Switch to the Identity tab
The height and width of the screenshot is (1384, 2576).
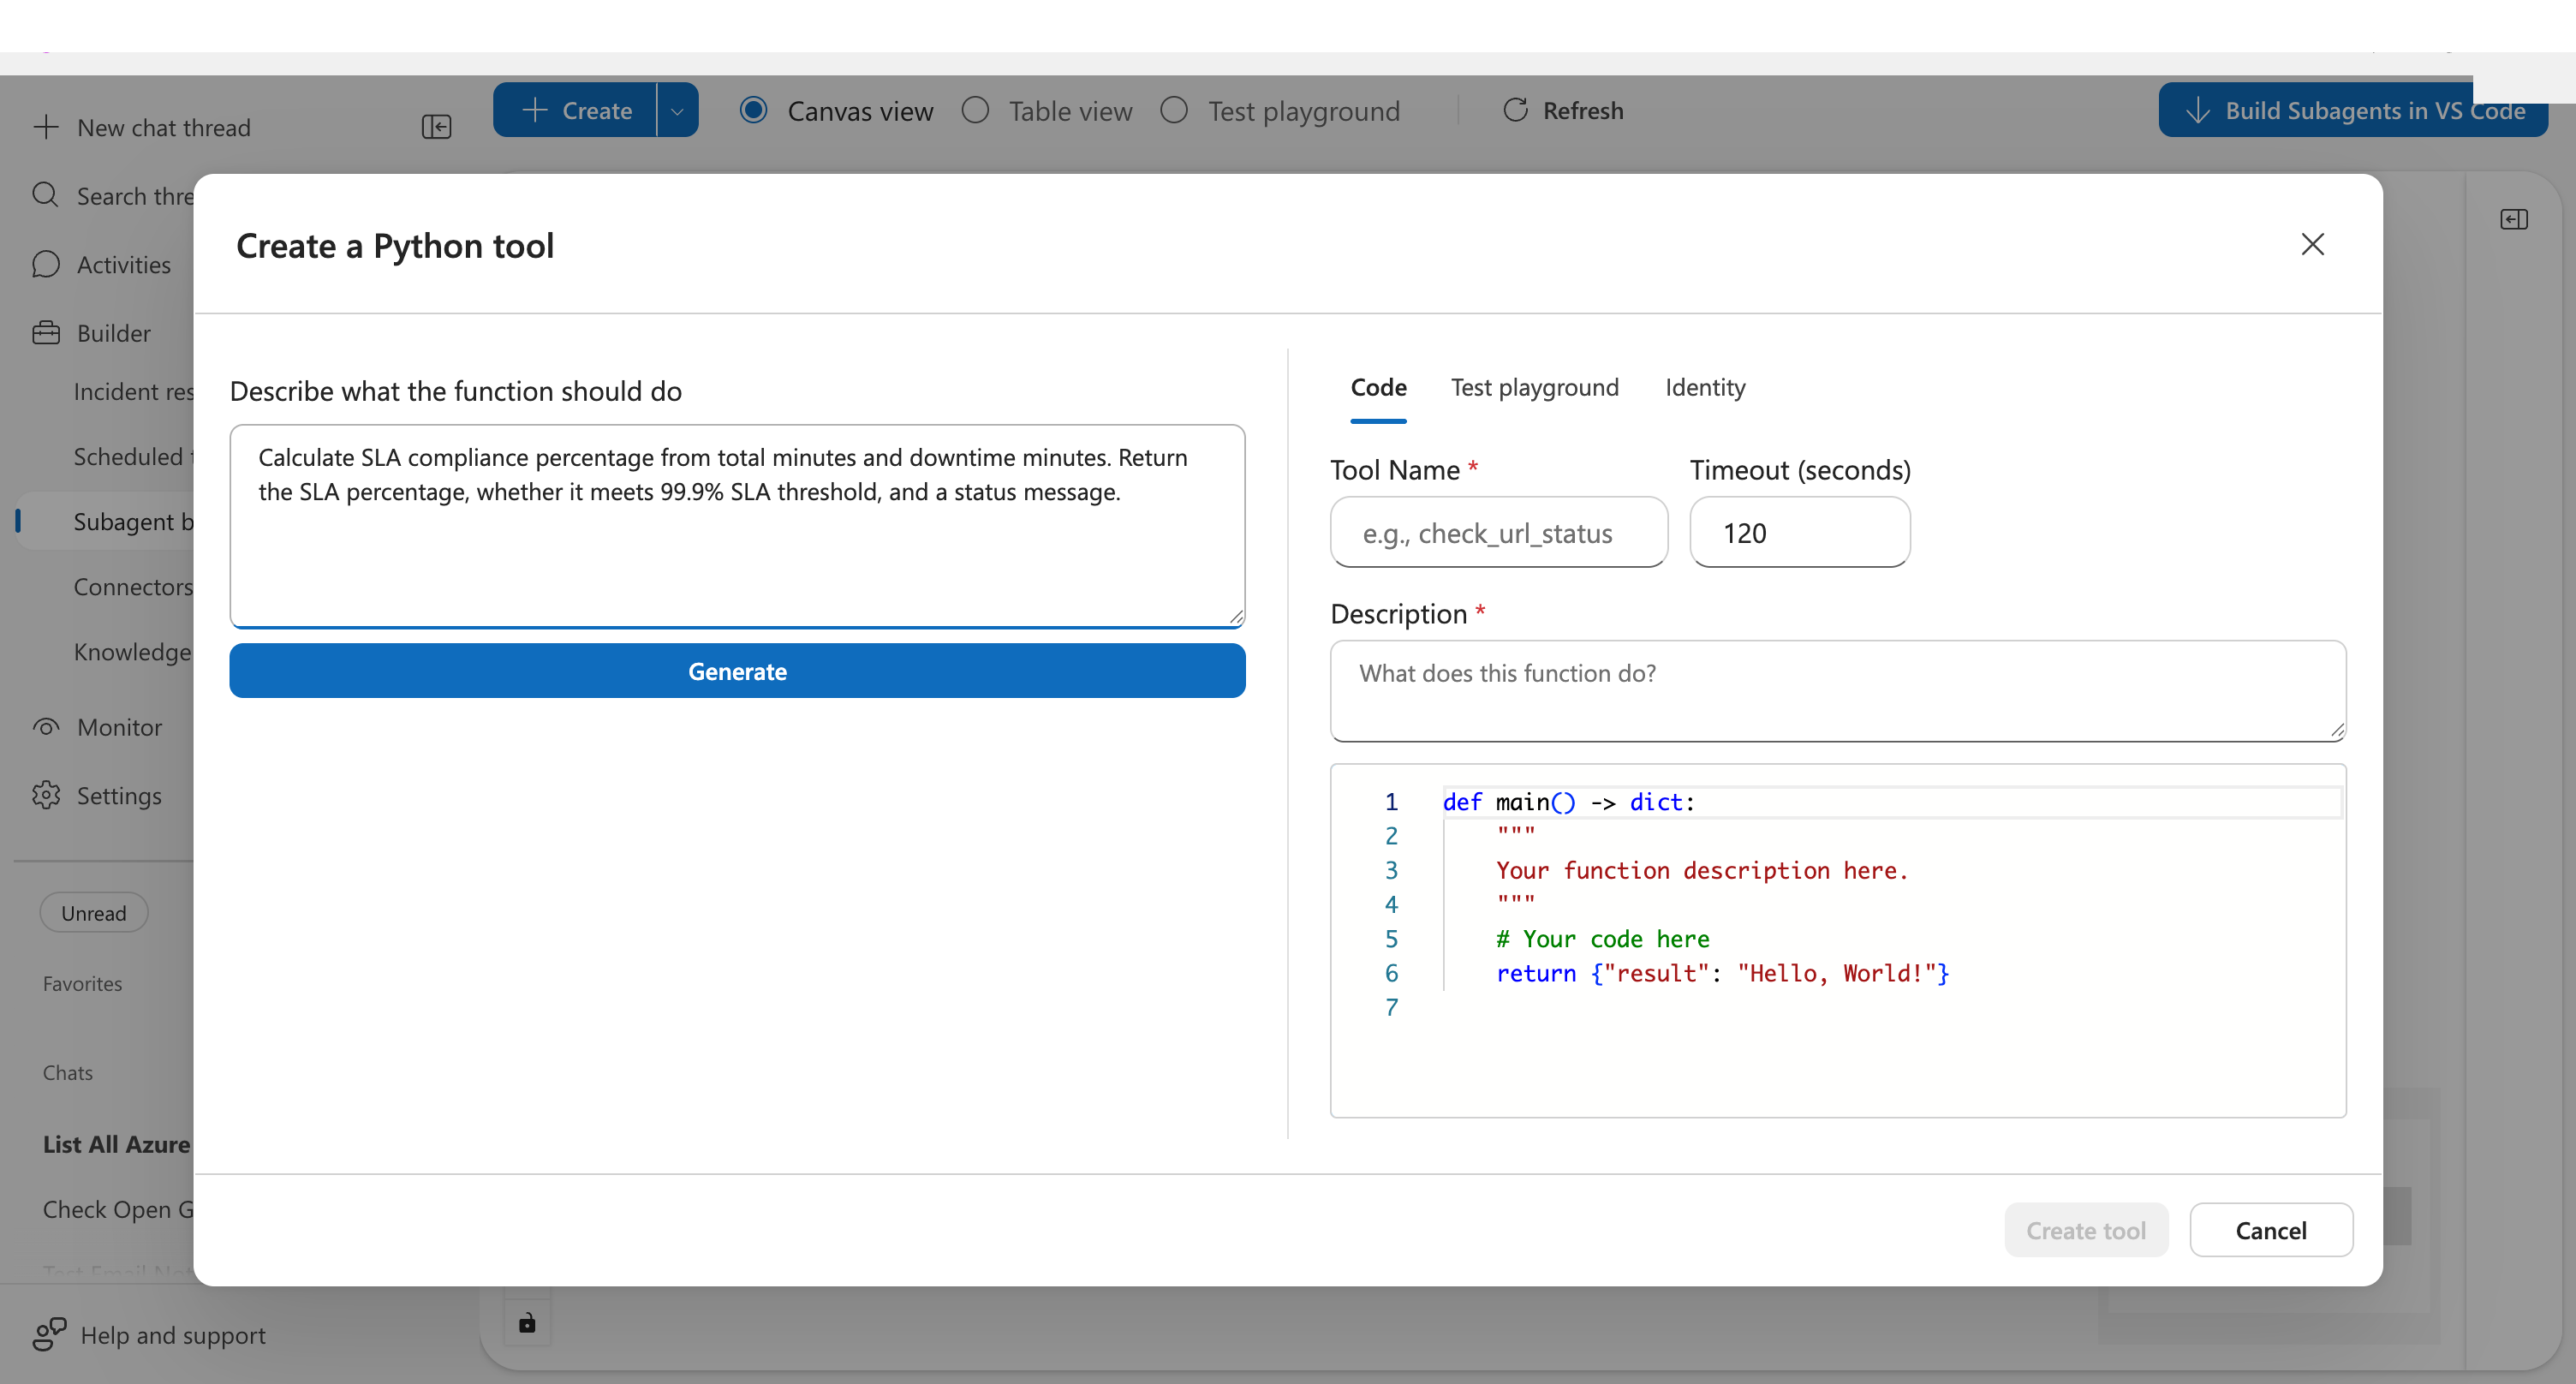tap(1705, 388)
